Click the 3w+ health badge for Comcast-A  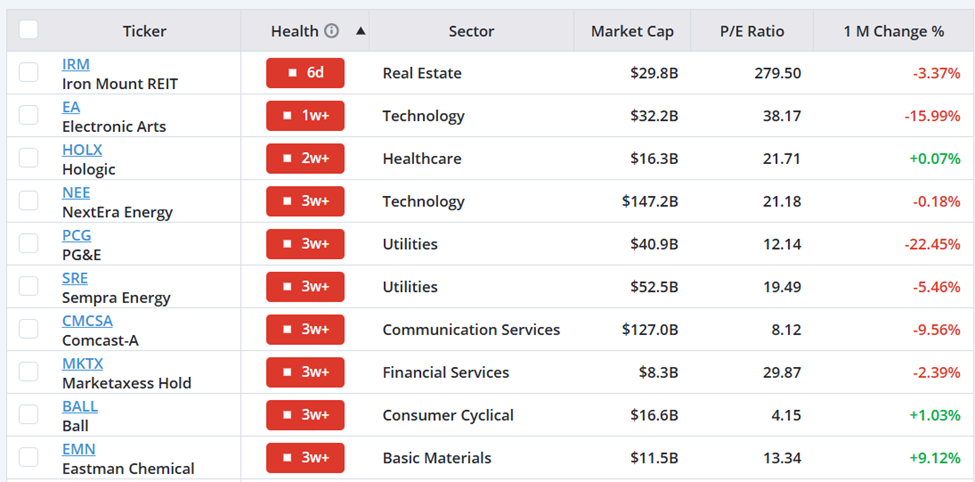305,330
